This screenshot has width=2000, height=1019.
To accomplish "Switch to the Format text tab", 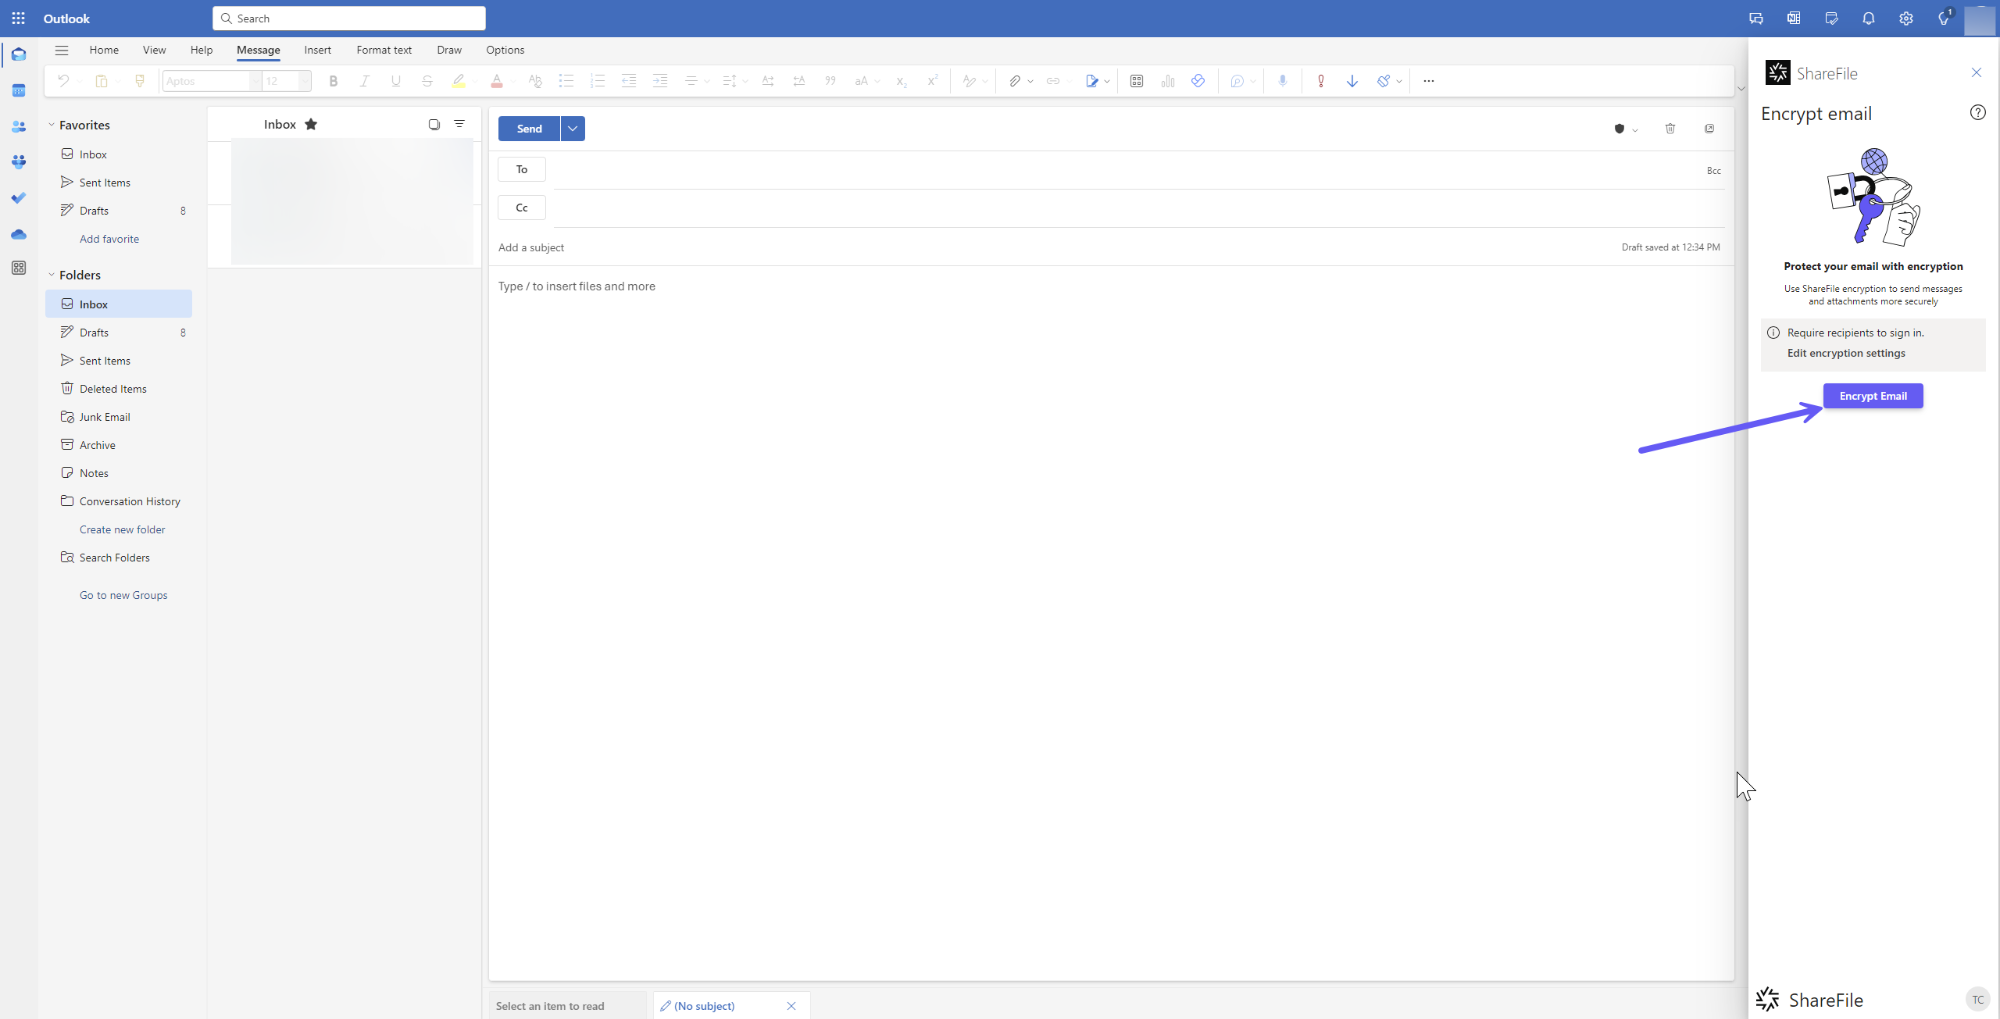I will click(384, 50).
